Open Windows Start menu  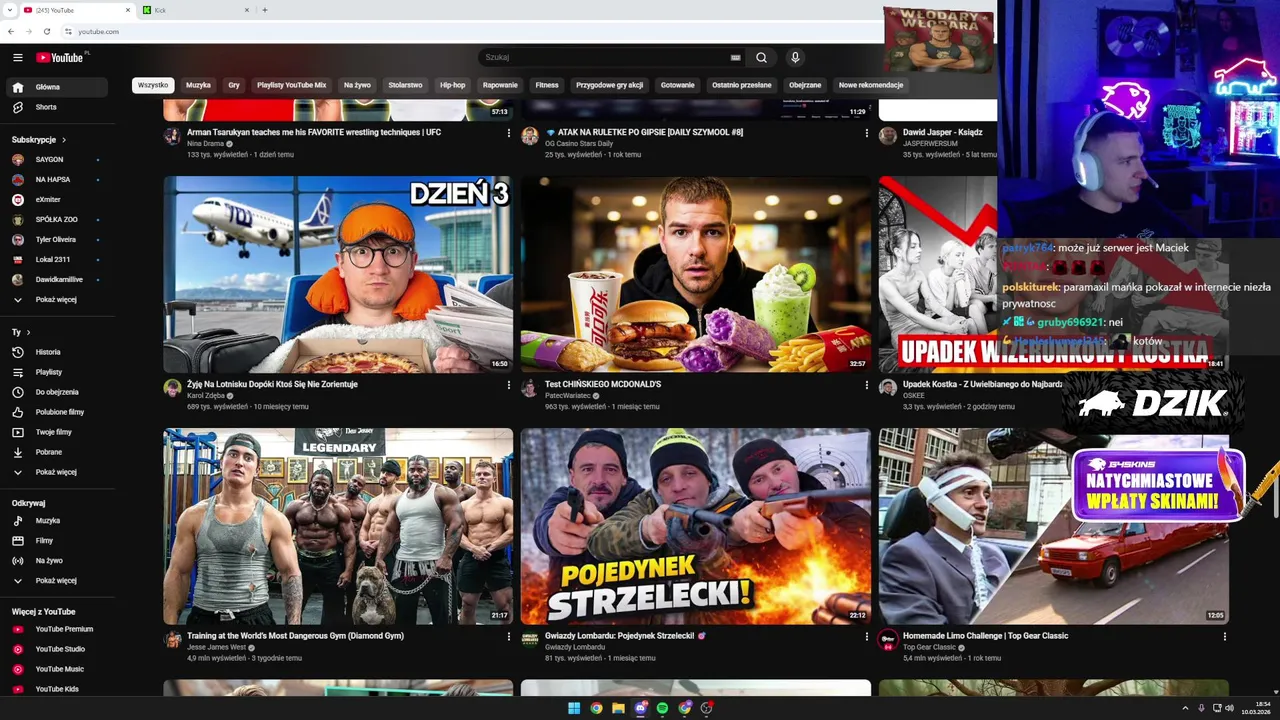tap(574, 708)
